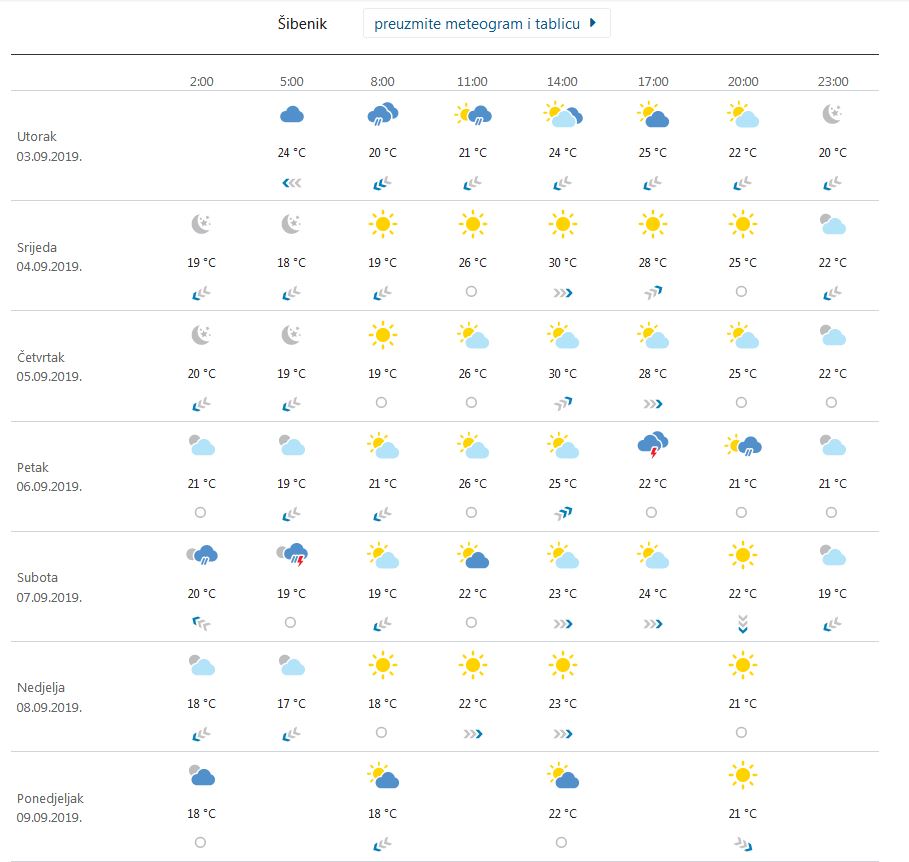
Task: Click the Šibenik city label
Action: 300,23
